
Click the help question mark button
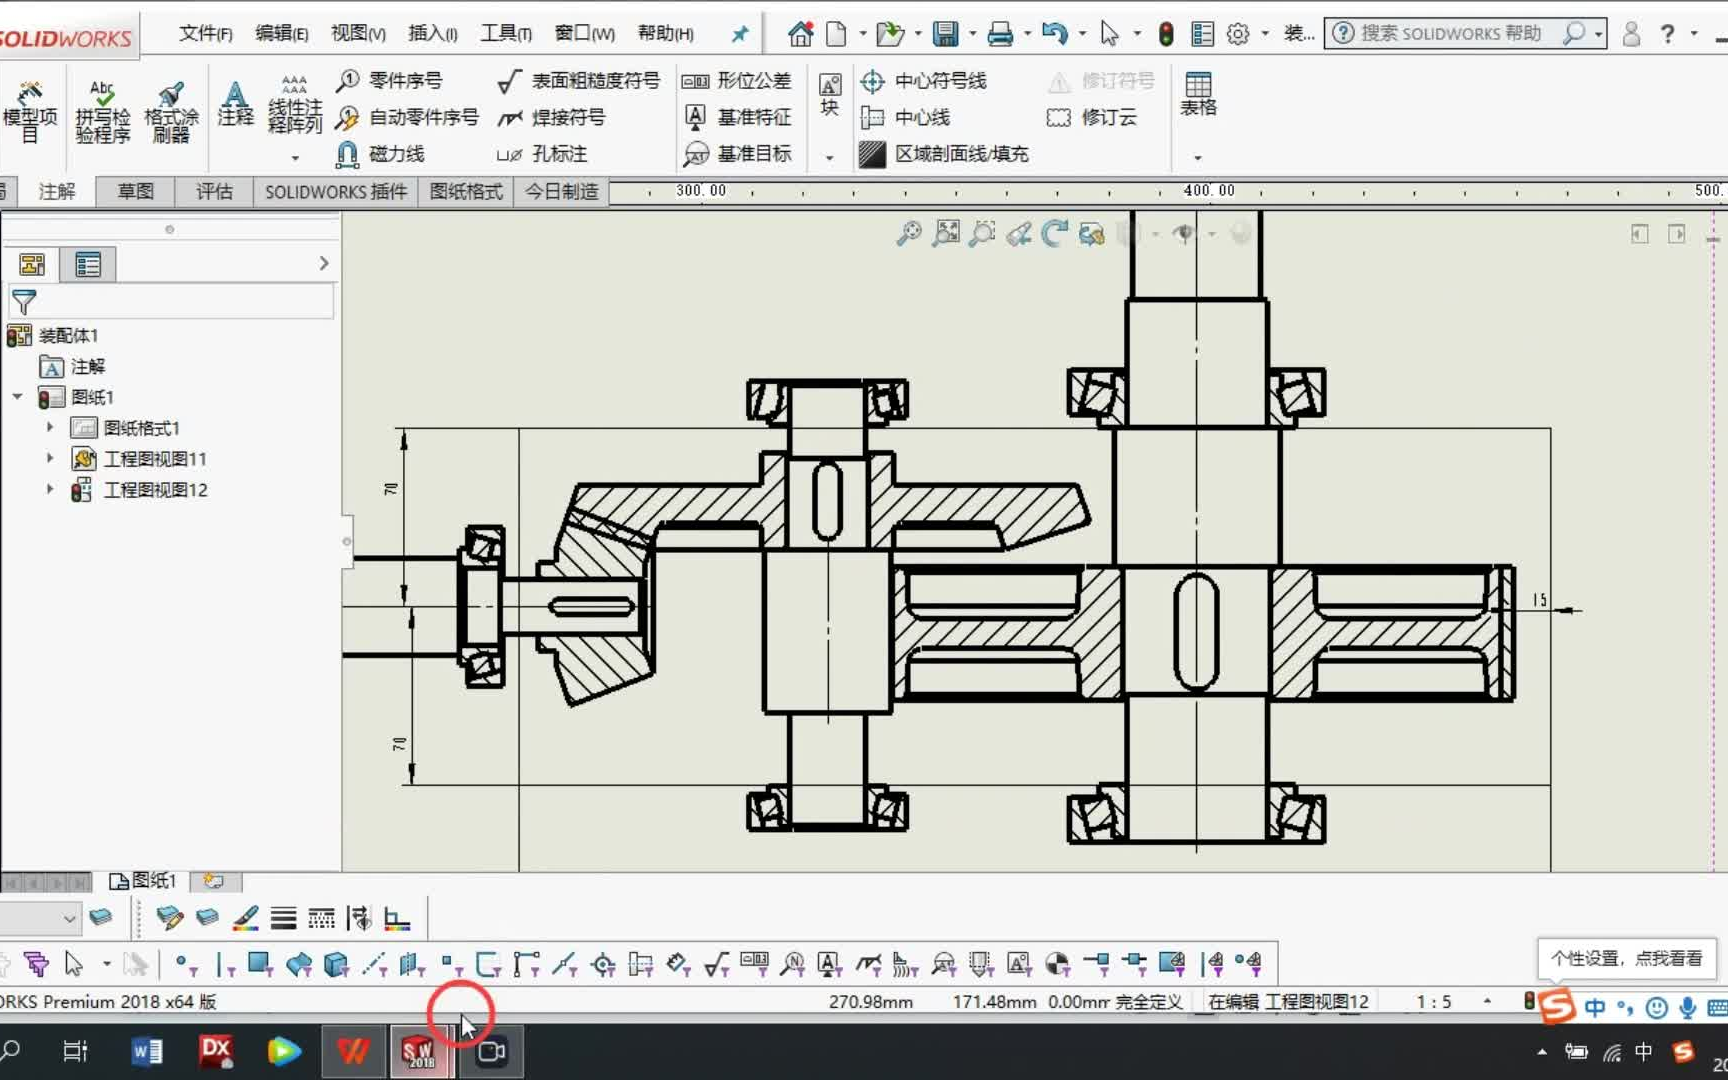tap(1666, 33)
